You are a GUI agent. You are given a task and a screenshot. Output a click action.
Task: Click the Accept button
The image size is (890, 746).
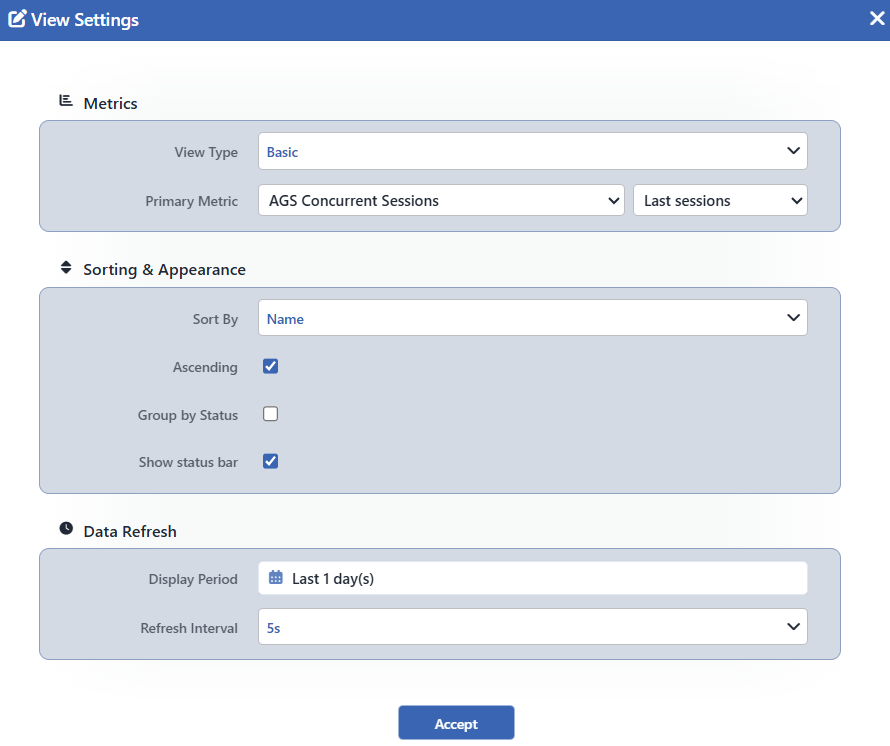(456, 723)
